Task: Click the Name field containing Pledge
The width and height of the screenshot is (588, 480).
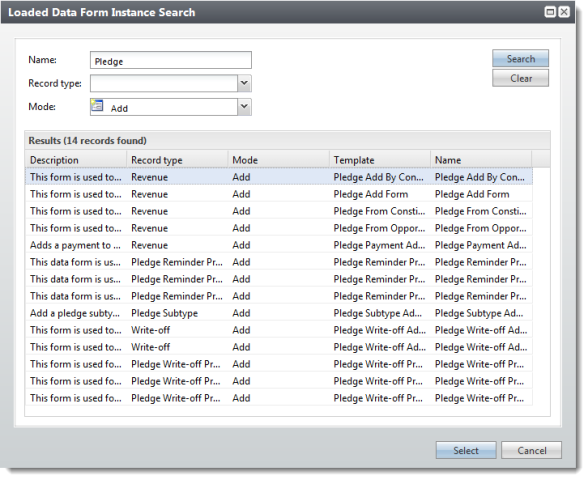Action: 171,60
